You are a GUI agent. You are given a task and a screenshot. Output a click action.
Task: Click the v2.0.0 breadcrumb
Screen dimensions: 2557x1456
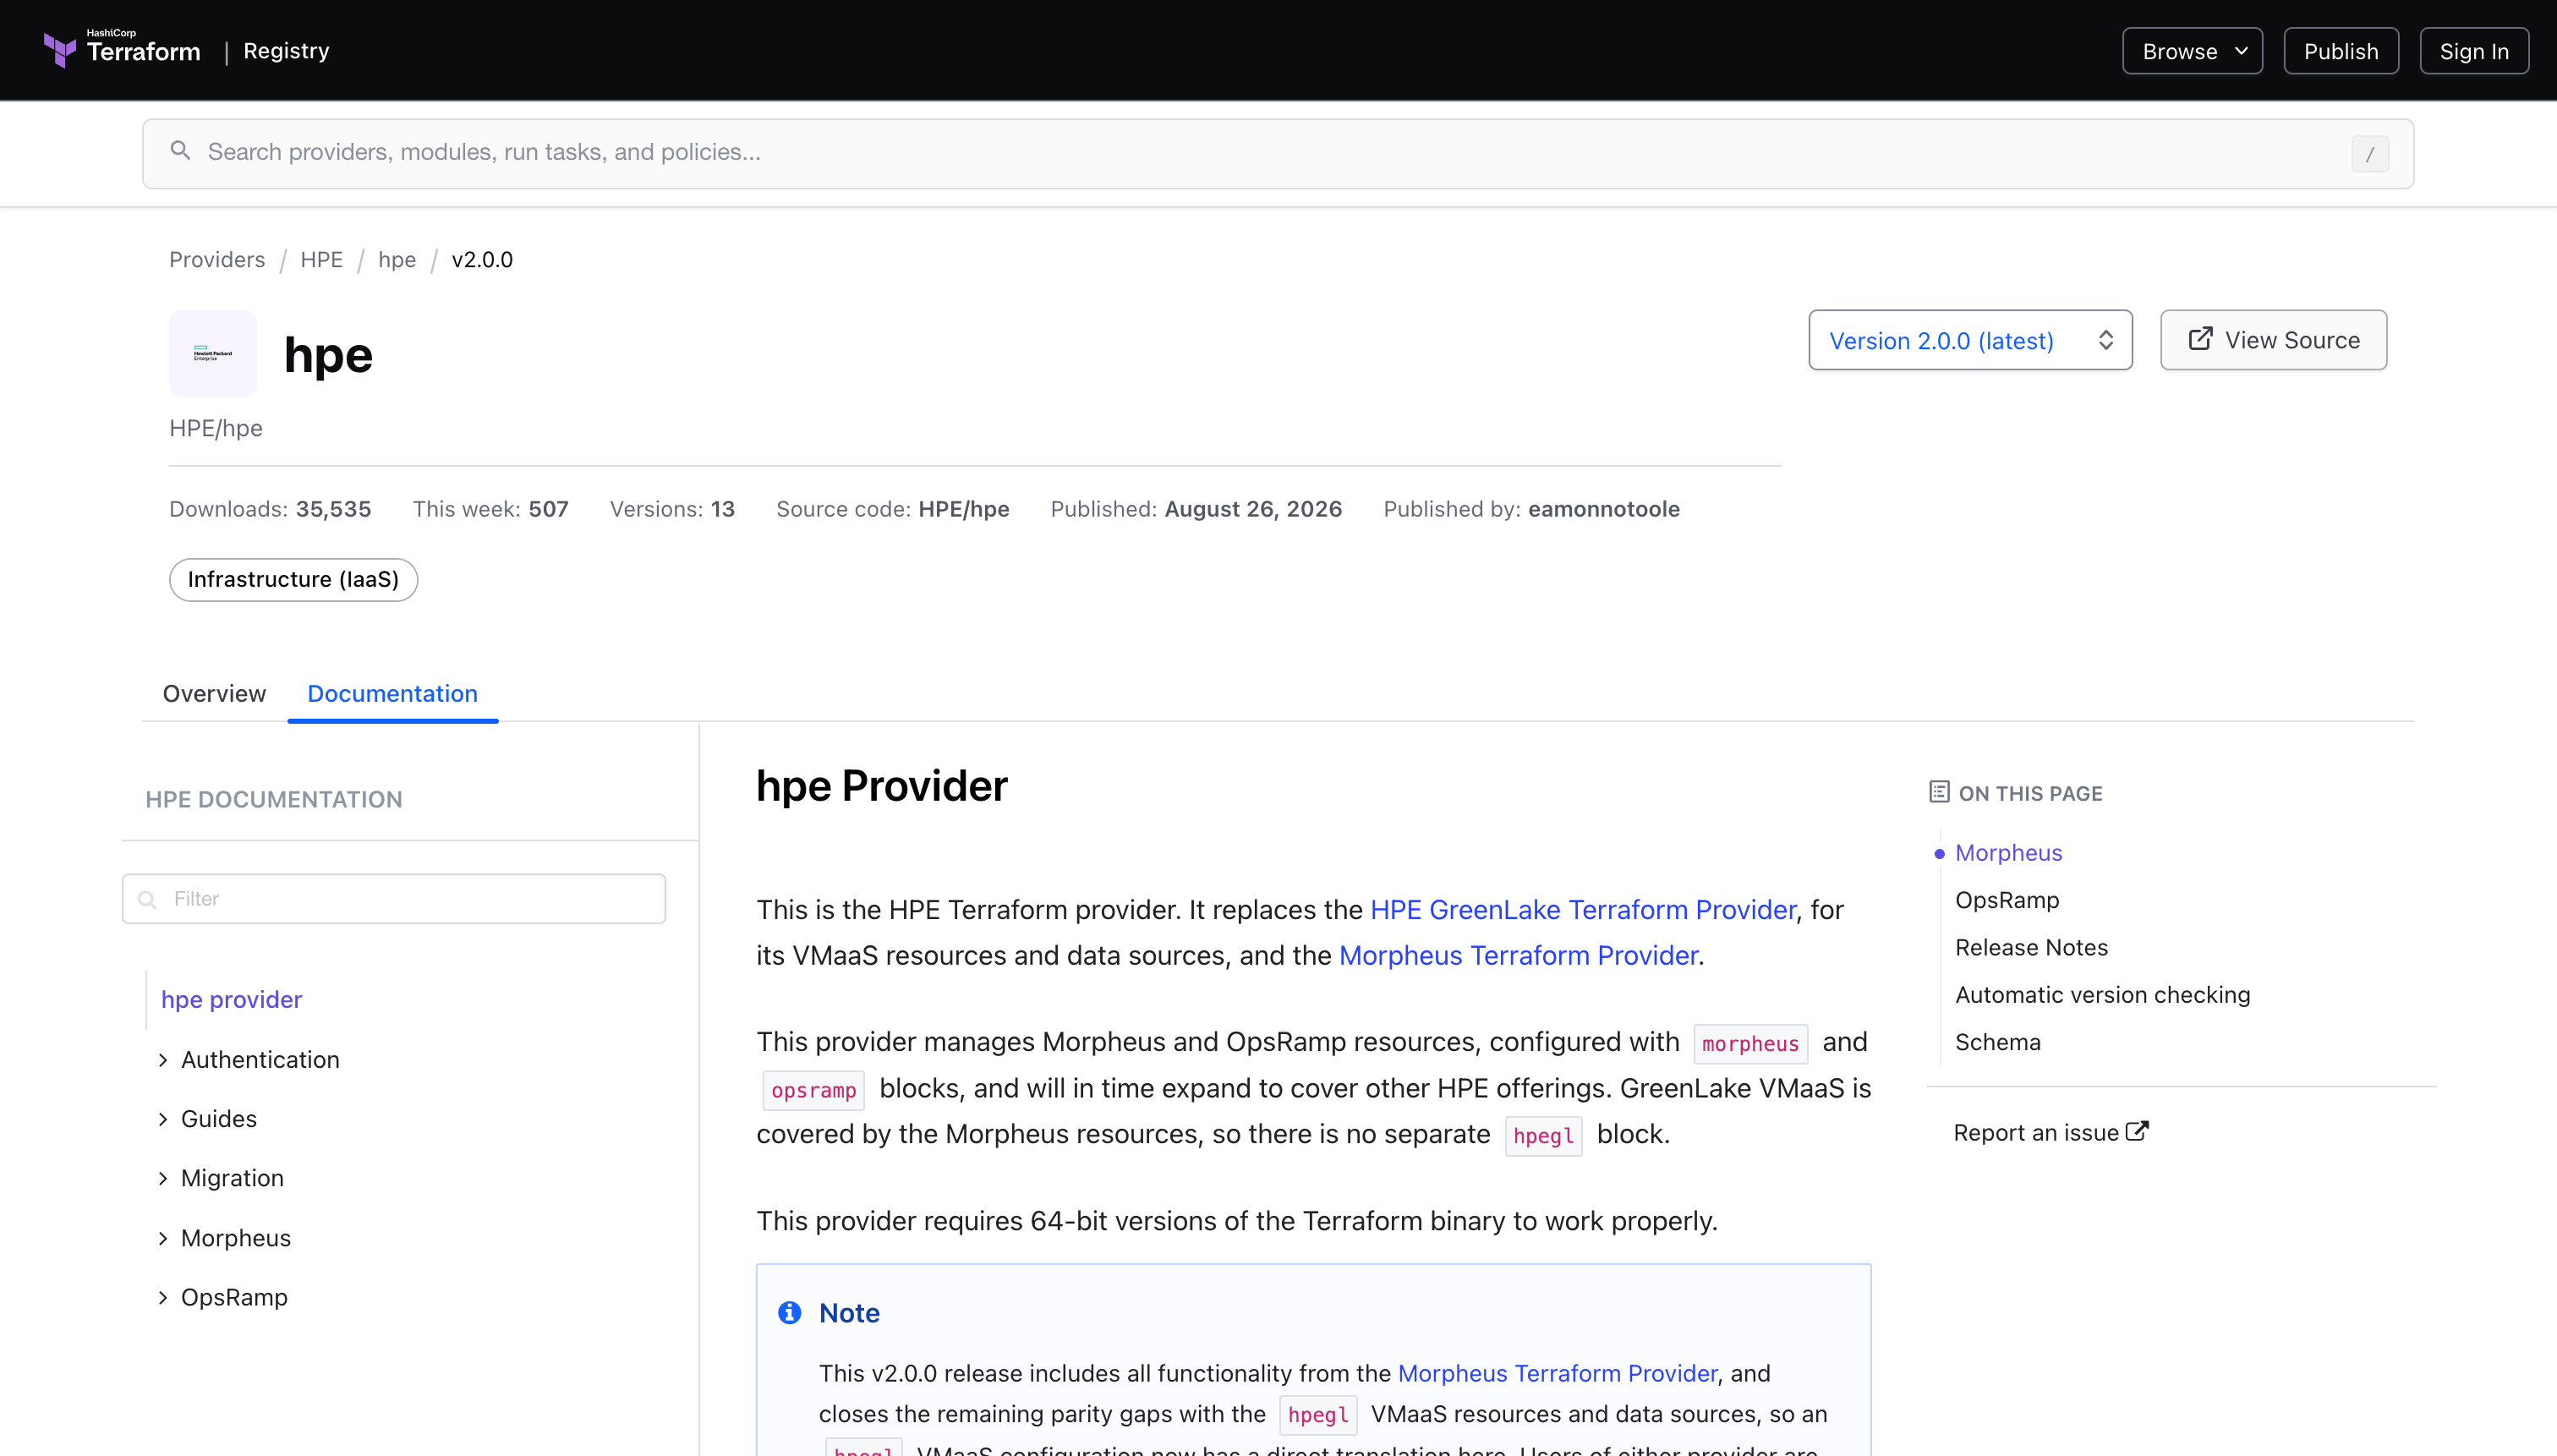pyautogui.click(x=482, y=259)
